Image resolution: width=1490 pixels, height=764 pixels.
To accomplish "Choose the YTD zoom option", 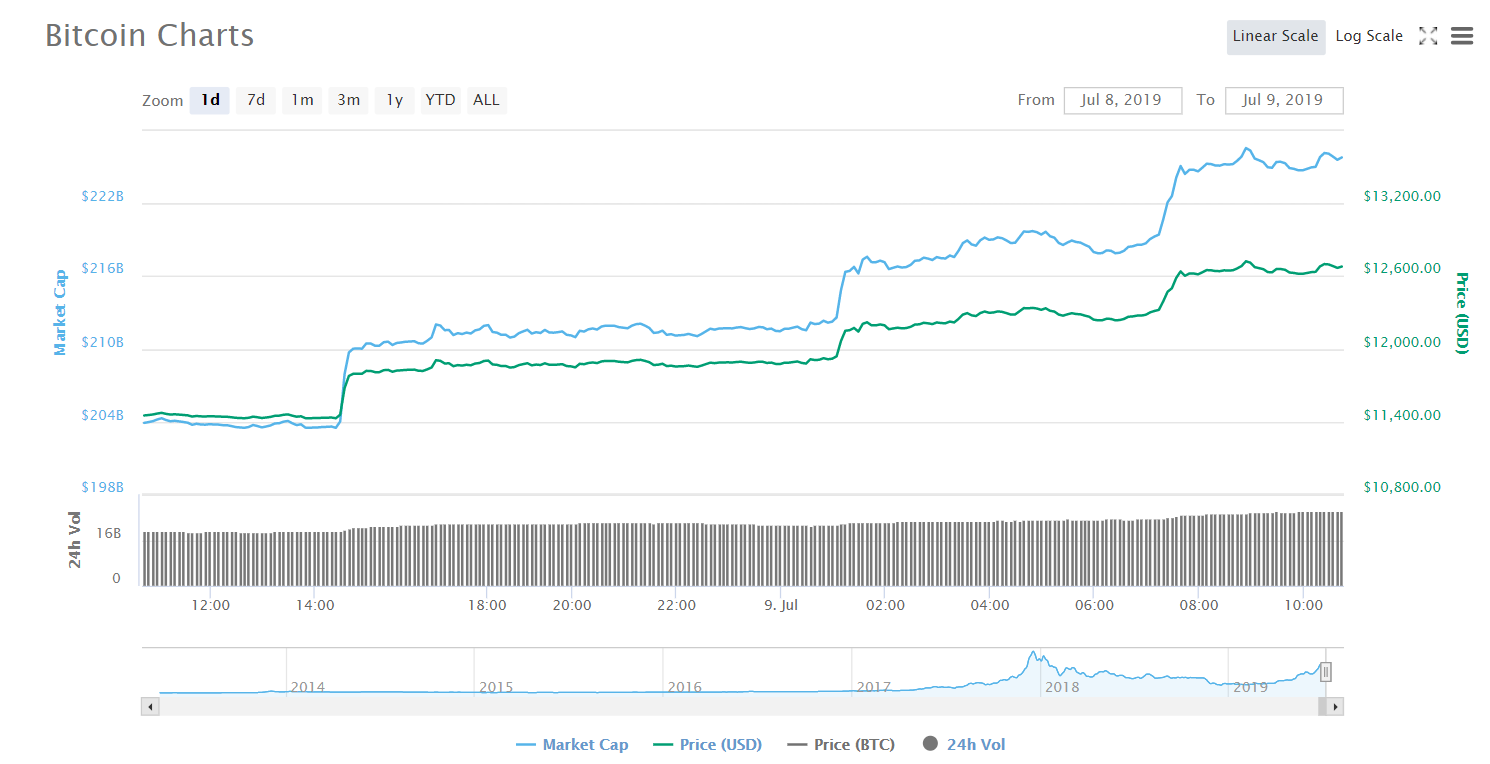I will [440, 100].
